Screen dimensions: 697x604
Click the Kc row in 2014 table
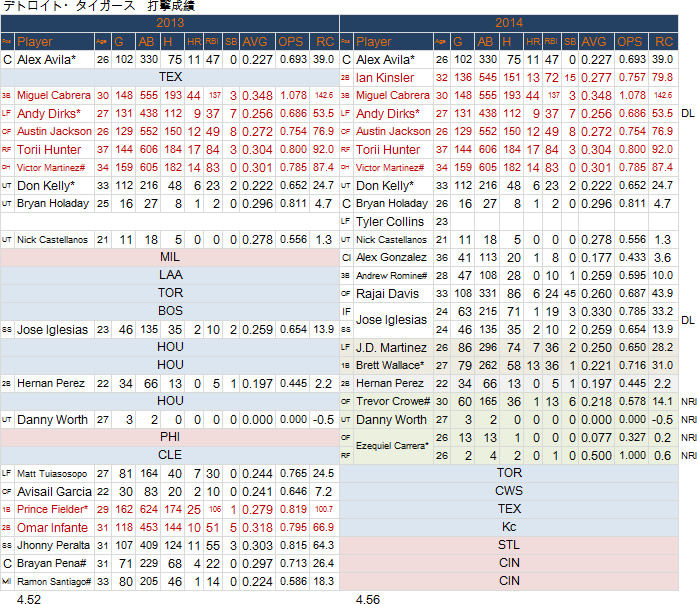click(509, 527)
